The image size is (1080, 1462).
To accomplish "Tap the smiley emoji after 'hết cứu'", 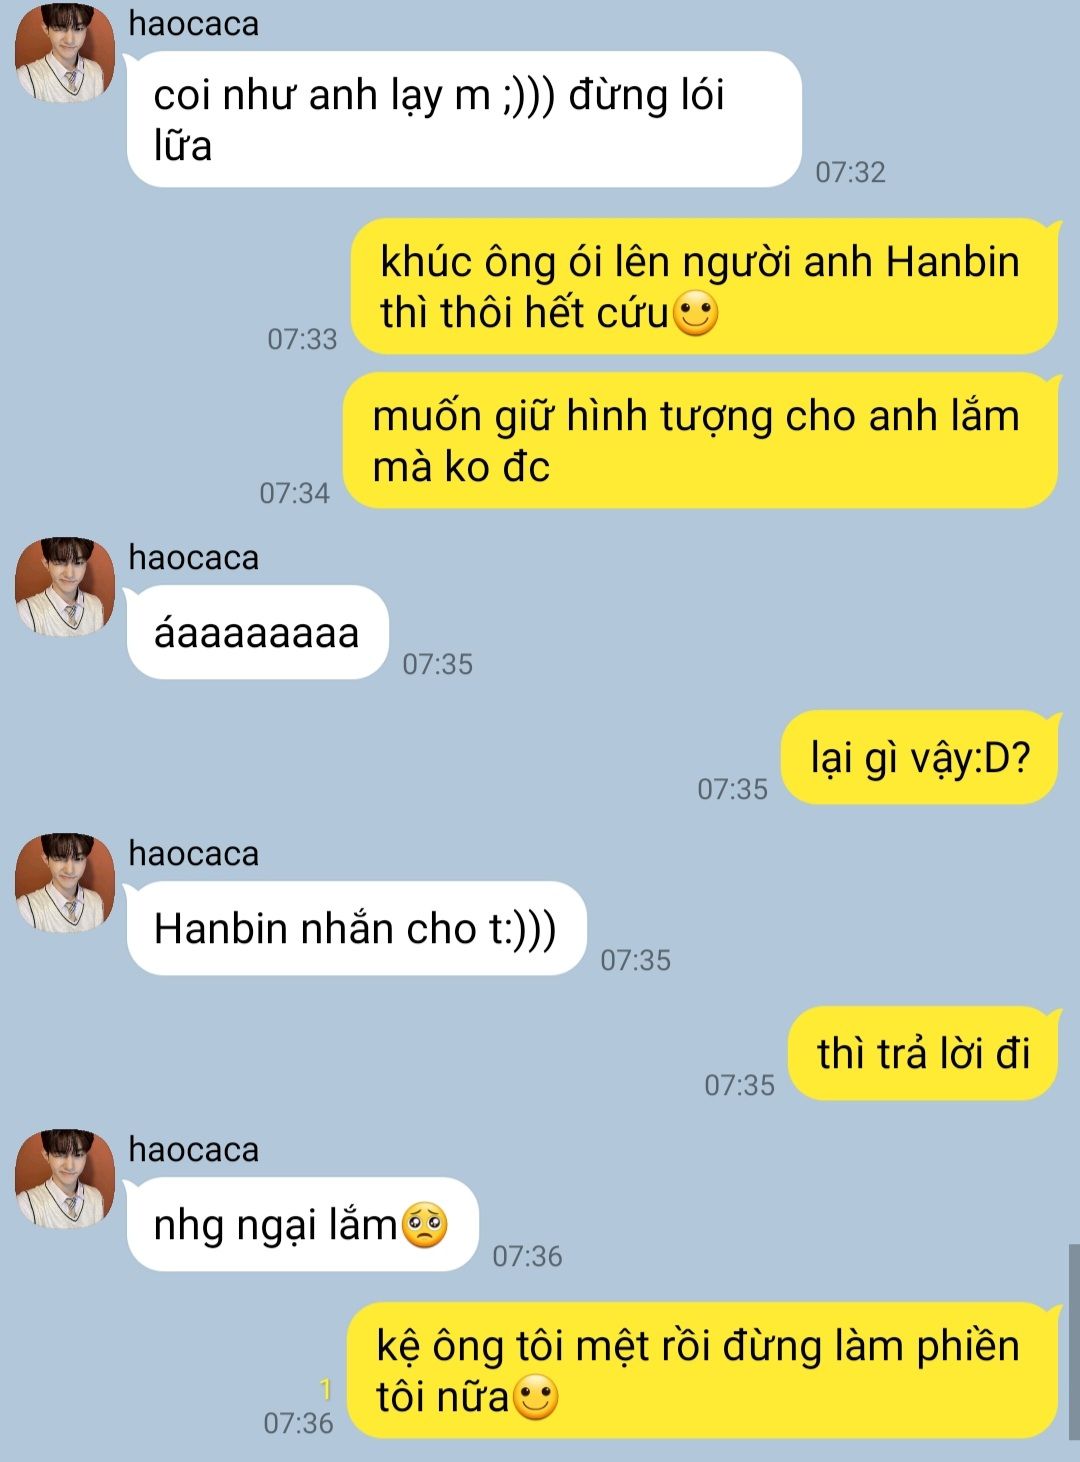I will coord(696,314).
